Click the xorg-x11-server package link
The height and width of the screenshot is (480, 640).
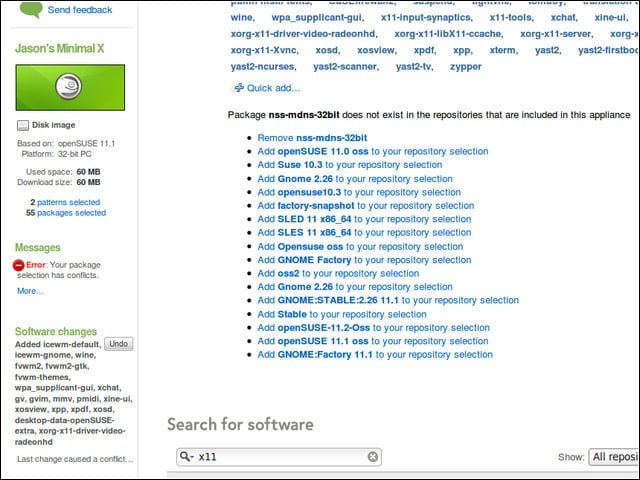pos(557,34)
